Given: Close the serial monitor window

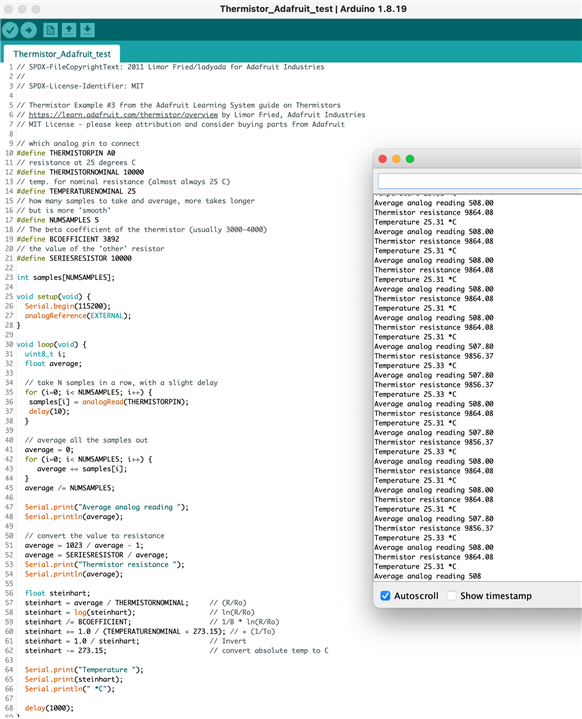Looking at the screenshot, I should coord(382,159).
